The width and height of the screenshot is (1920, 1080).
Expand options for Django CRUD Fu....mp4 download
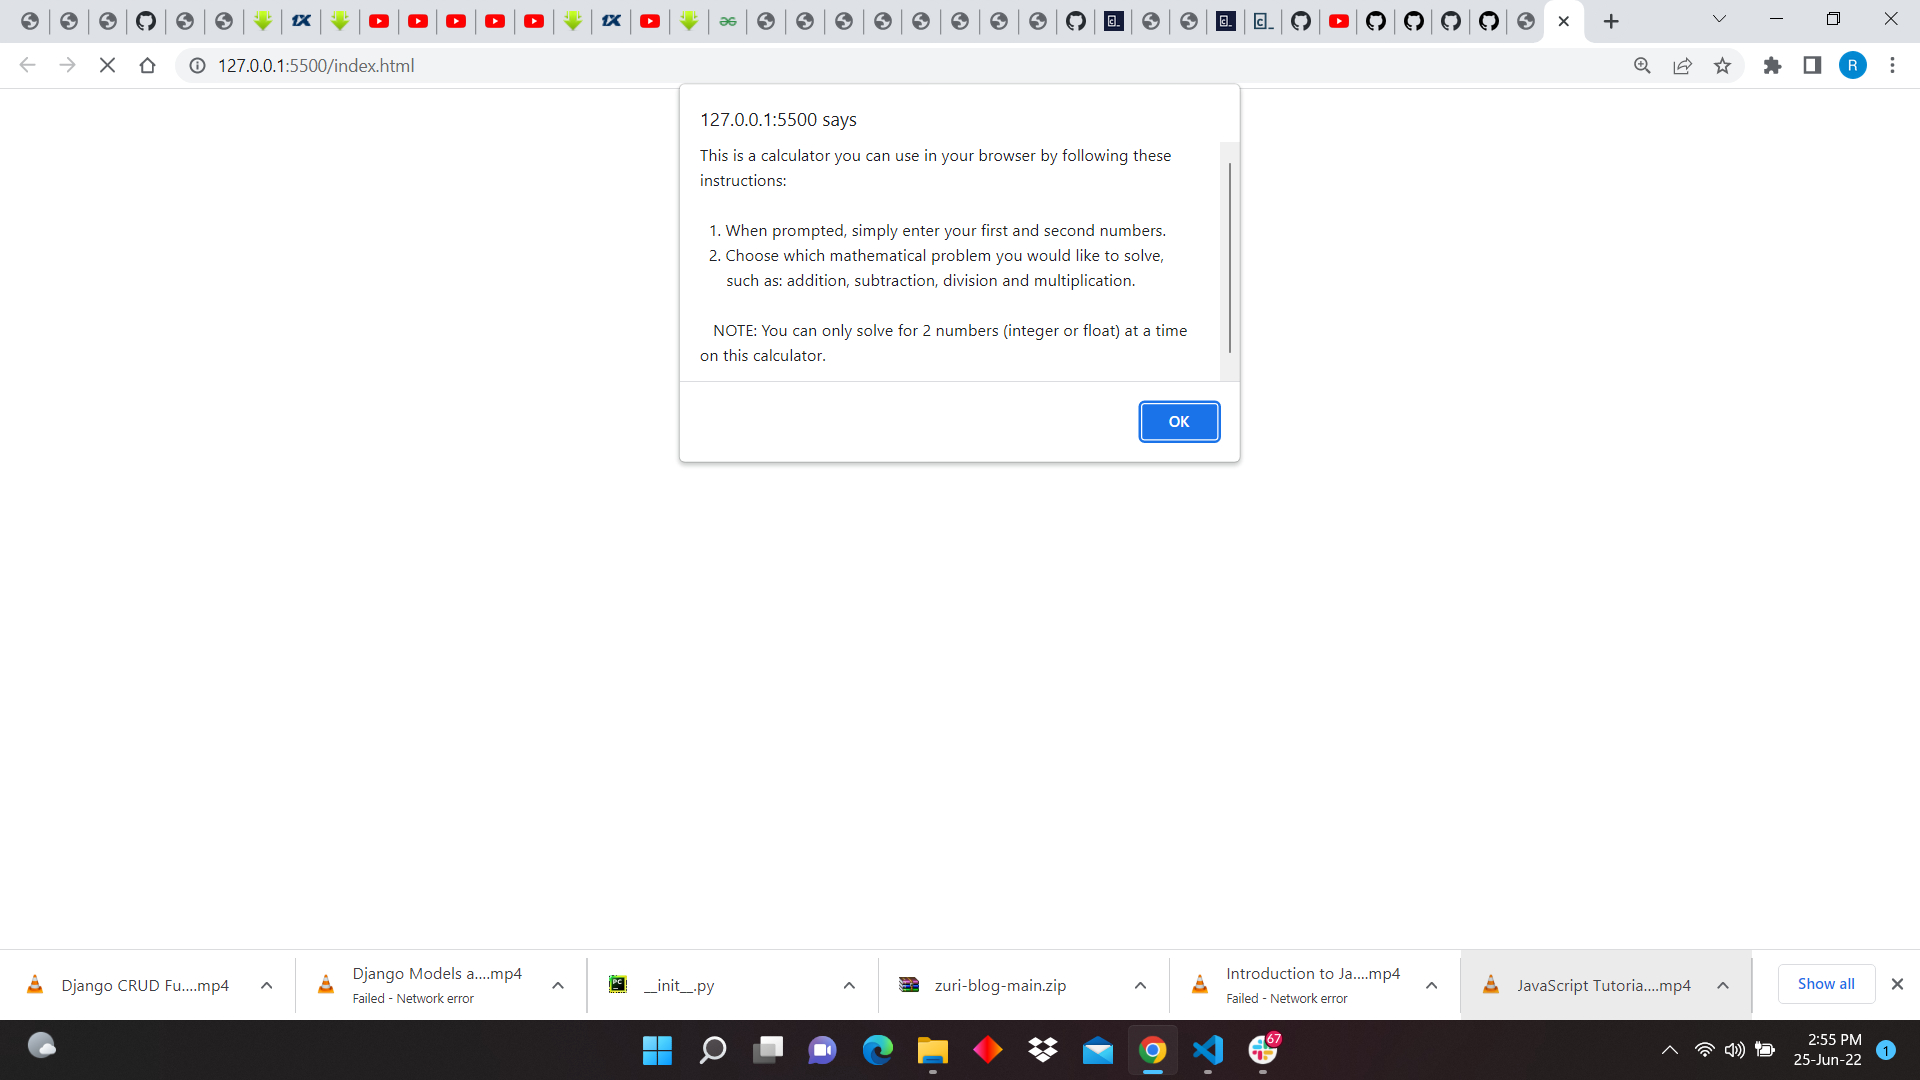[267, 985]
